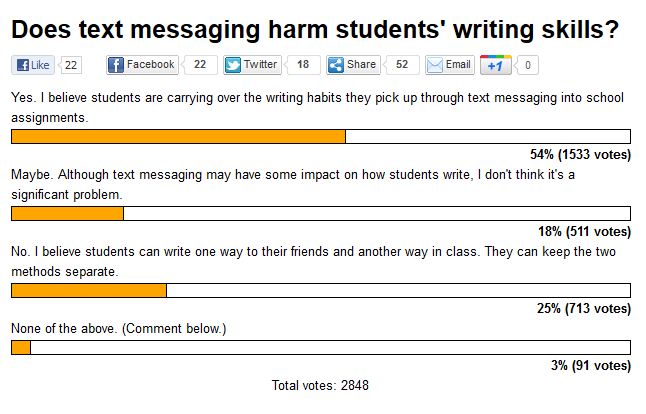Send via the Email envelope button
This screenshot has height=414, width=646.
pyautogui.click(x=450, y=65)
